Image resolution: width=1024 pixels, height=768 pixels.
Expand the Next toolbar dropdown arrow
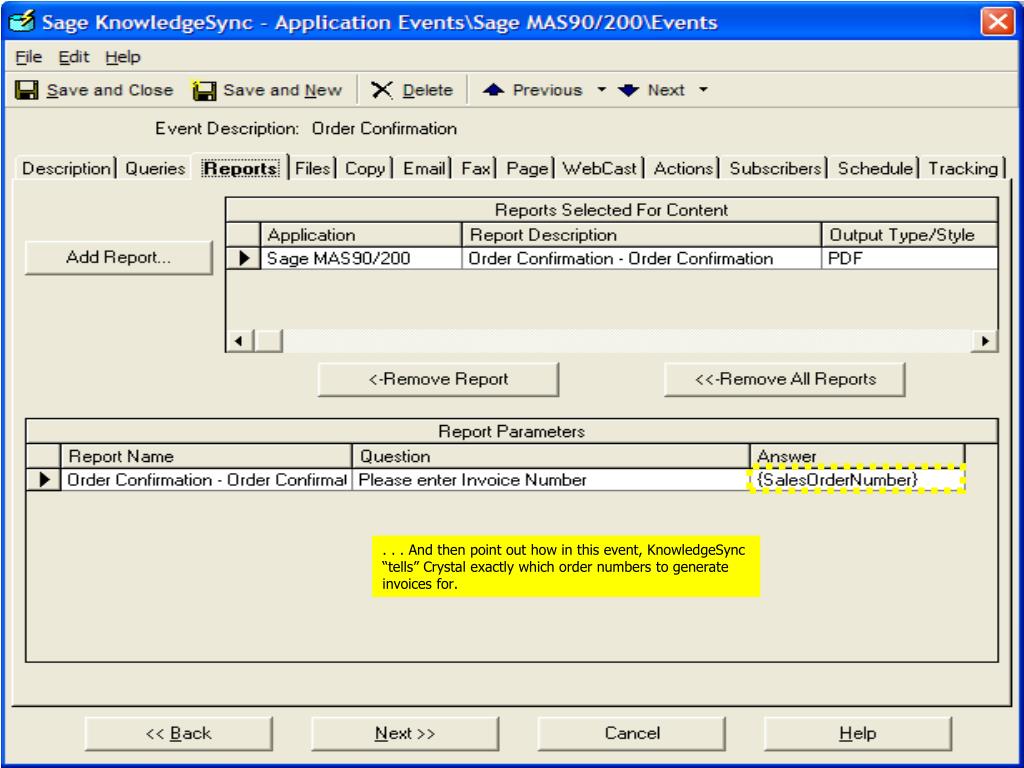pyautogui.click(x=703, y=89)
